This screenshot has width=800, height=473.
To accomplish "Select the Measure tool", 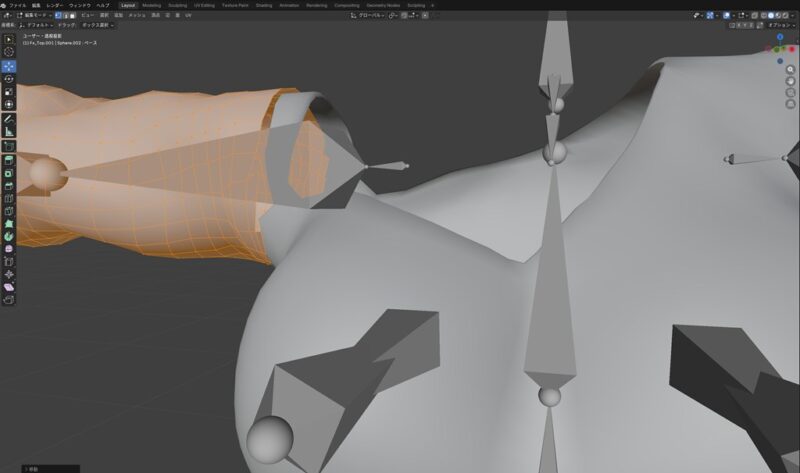I will coord(9,131).
